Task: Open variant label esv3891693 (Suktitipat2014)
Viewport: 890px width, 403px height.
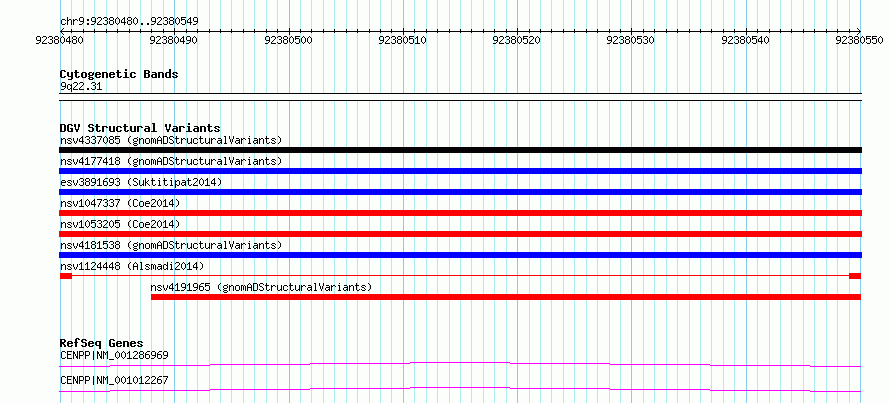Action: 141,182
